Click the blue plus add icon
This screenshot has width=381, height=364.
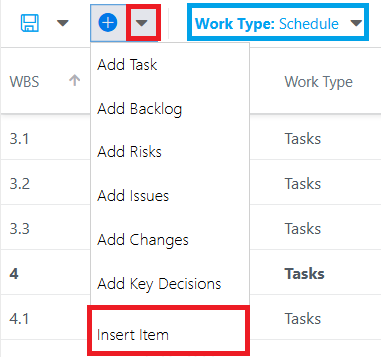click(x=108, y=23)
